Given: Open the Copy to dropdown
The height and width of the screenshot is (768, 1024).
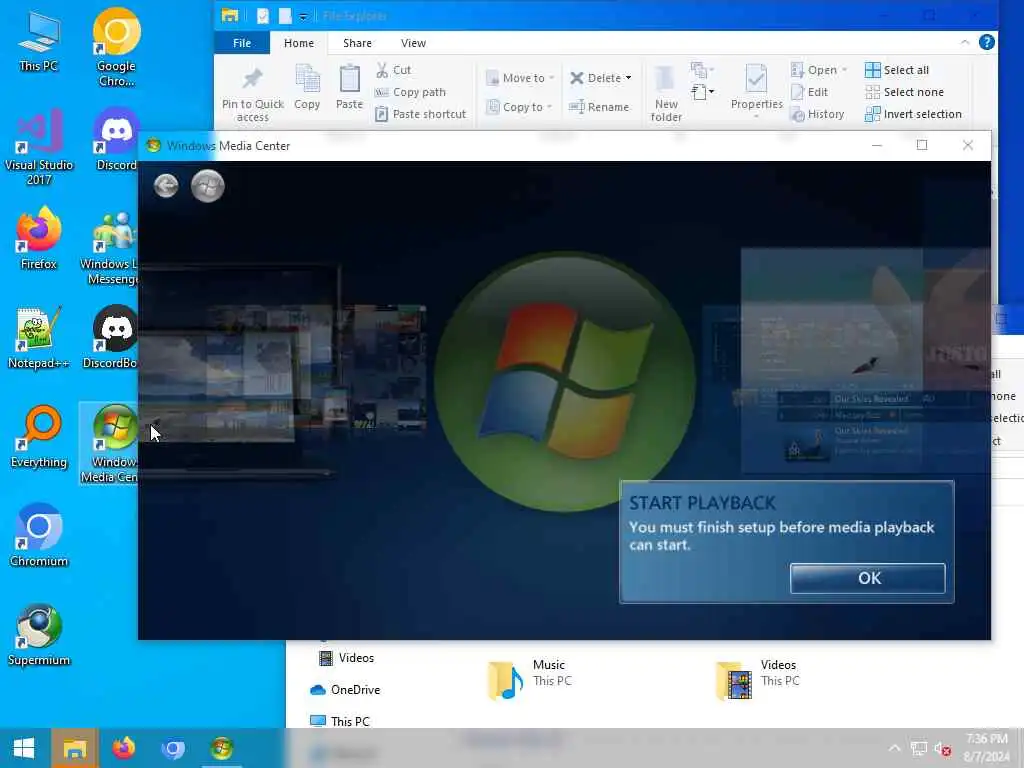Looking at the screenshot, I should [519, 107].
